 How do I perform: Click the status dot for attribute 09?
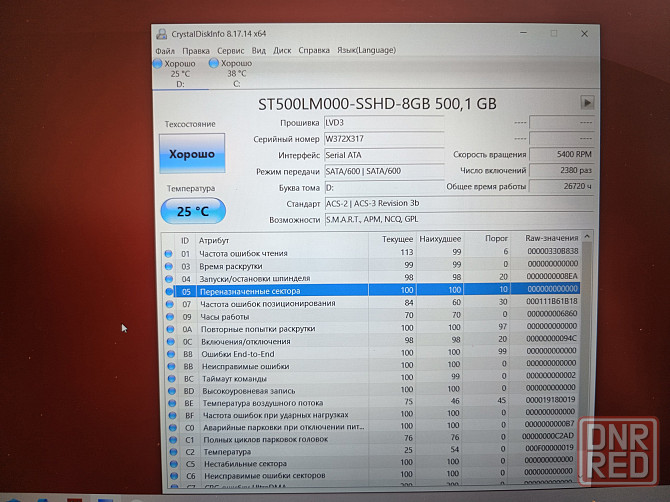(170, 317)
